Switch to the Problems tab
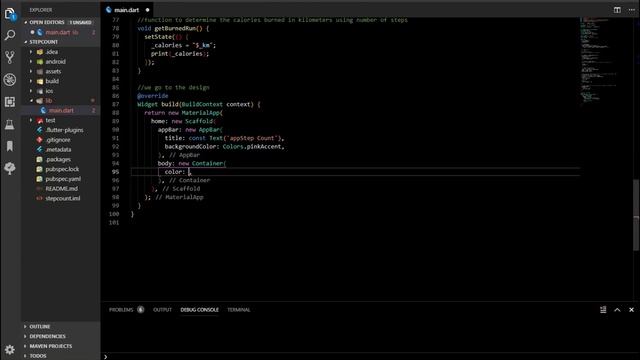 tap(121, 310)
